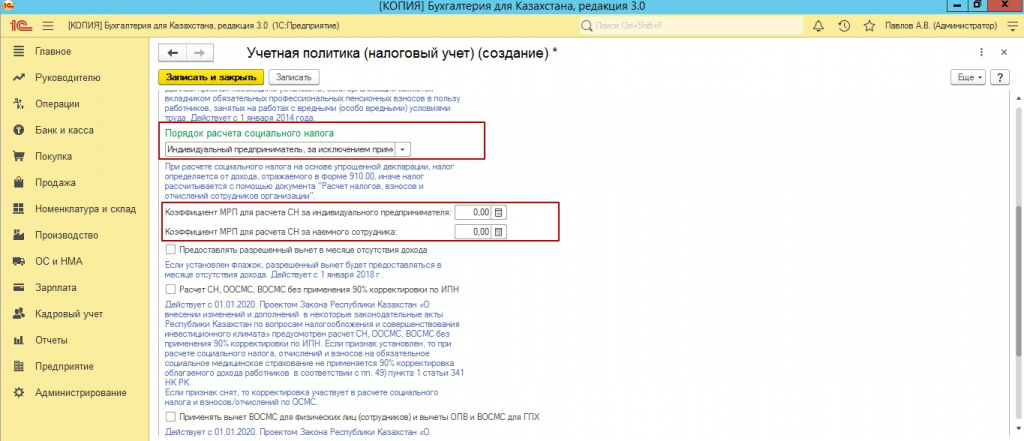Screen dimensions: 1024x441
Task: Edit hired employee MRP coefficient value
Action: (473, 232)
